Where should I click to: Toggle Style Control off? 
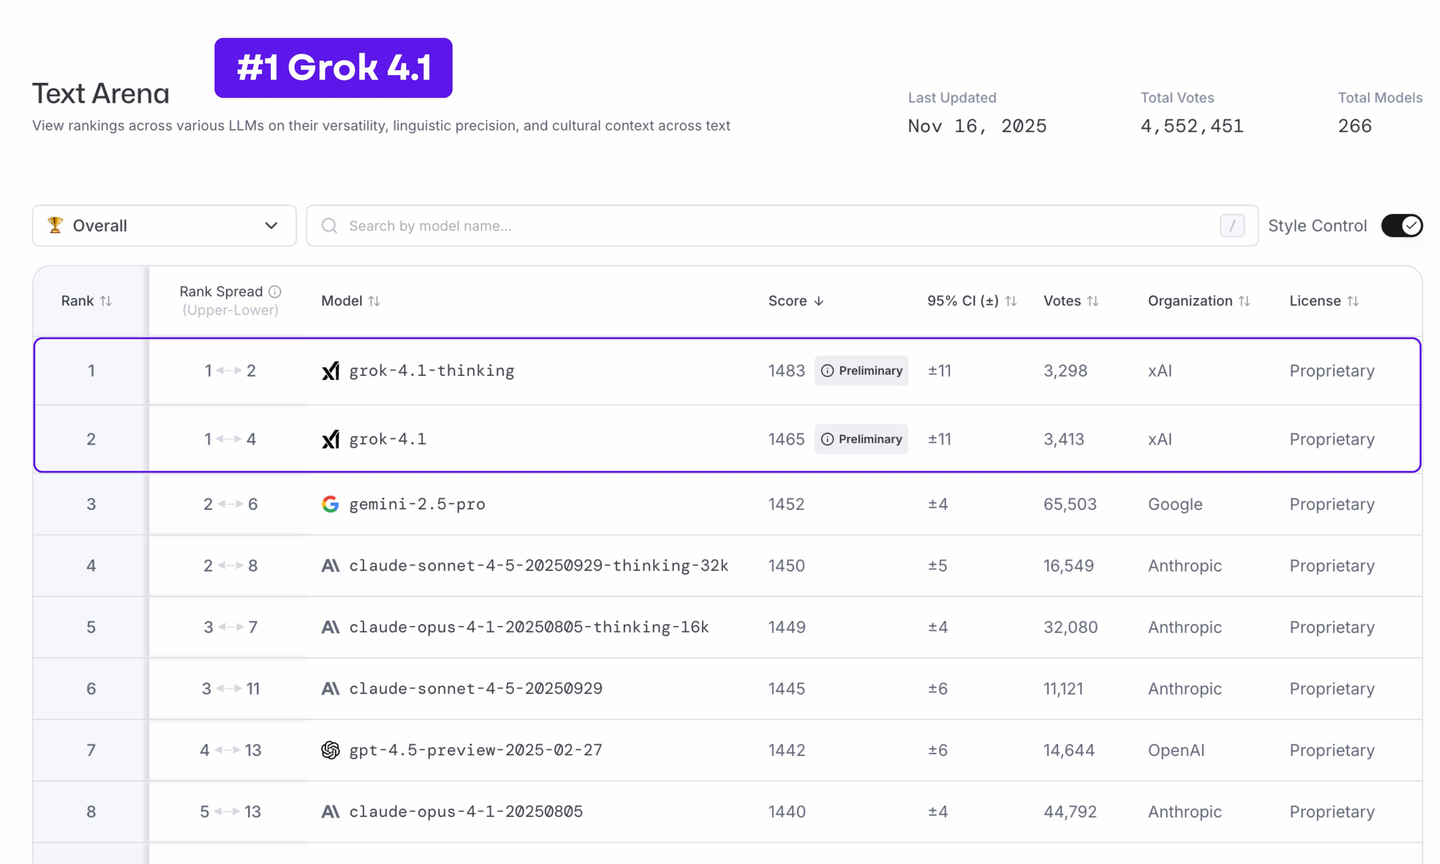pyautogui.click(x=1401, y=225)
